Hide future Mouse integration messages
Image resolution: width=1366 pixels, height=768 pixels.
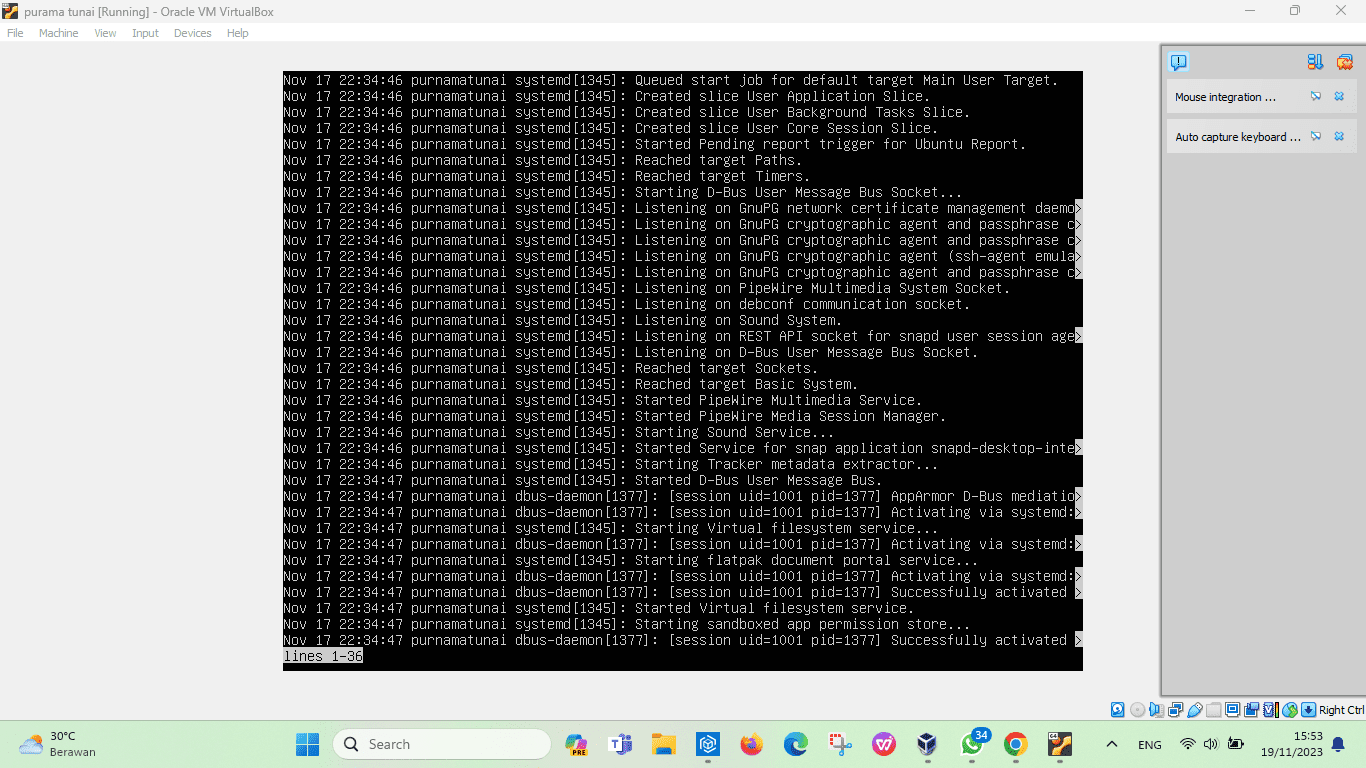(x=1316, y=97)
